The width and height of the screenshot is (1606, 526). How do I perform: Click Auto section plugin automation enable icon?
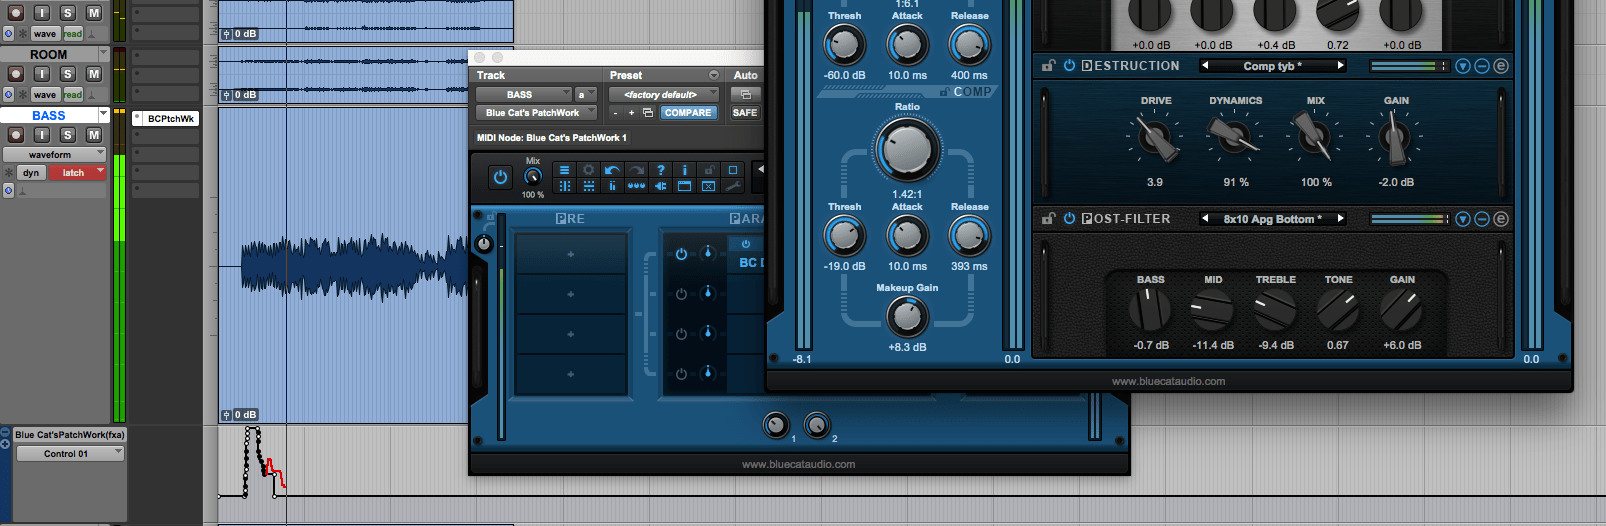[745, 95]
